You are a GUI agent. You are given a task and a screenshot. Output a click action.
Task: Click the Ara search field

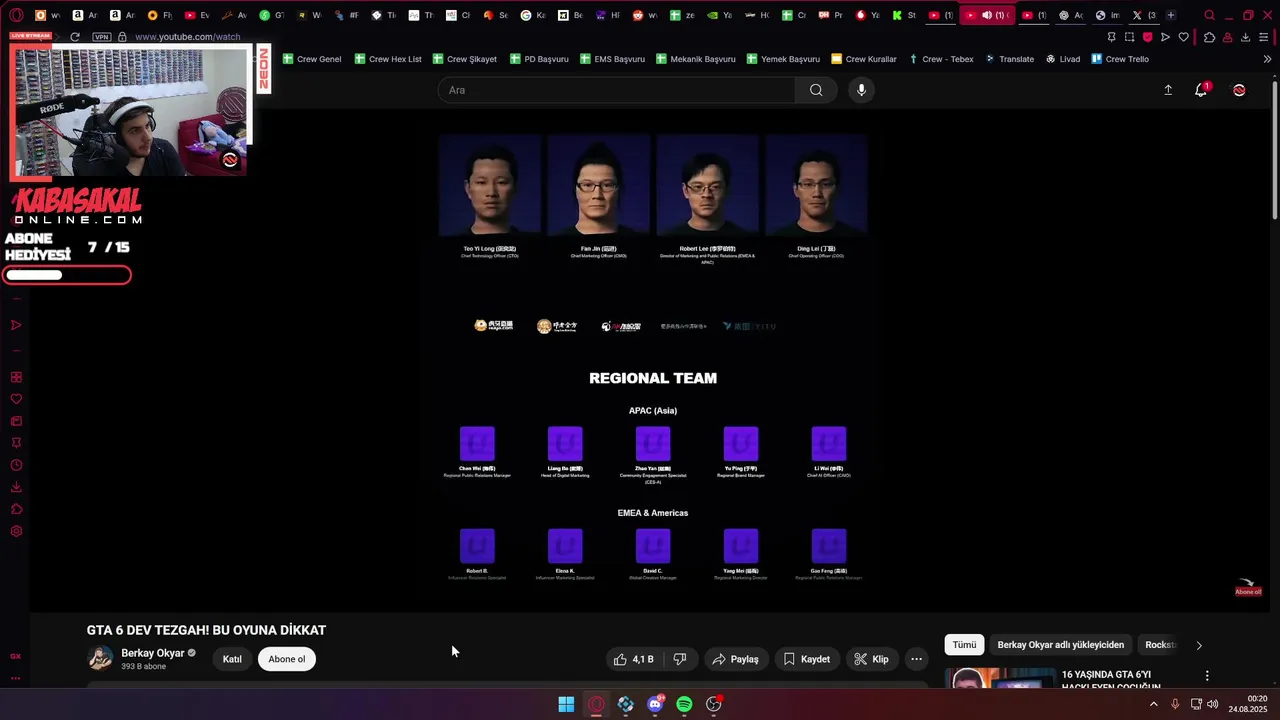(617, 90)
